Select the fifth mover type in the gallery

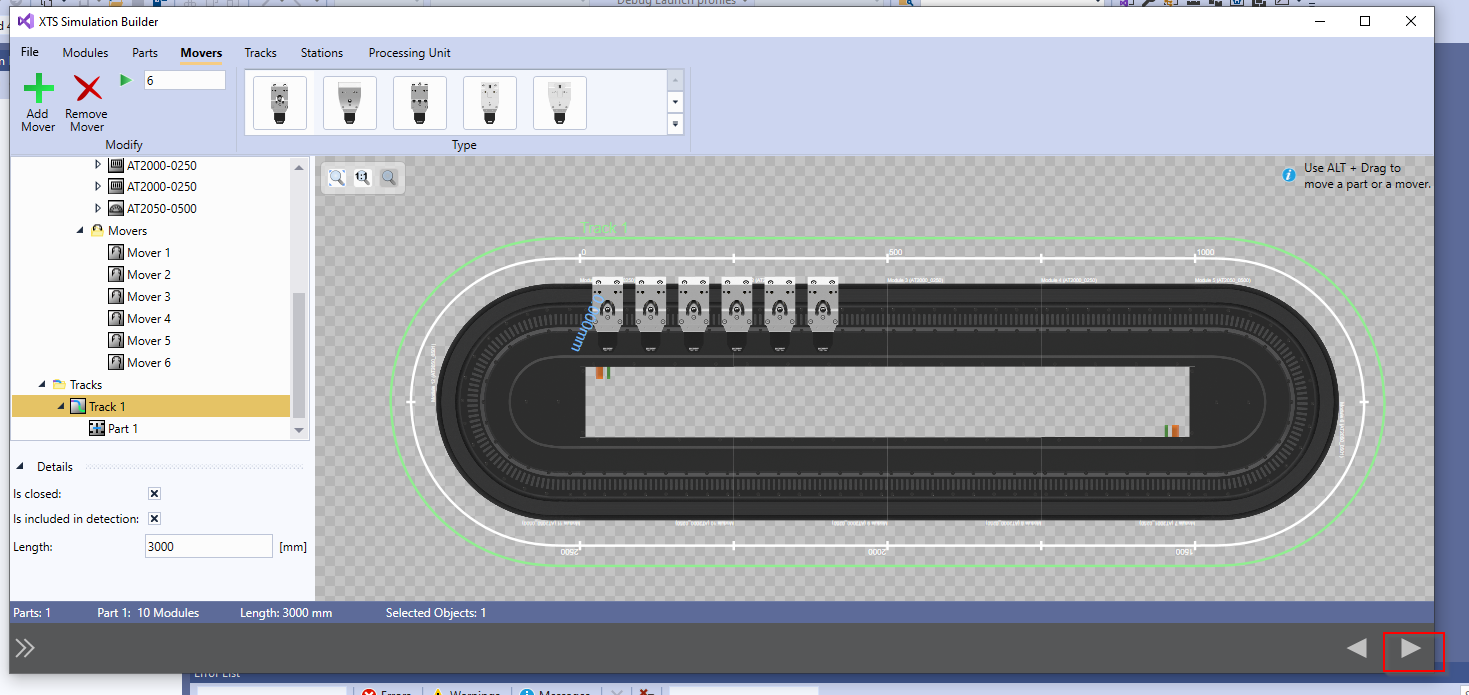560,103
